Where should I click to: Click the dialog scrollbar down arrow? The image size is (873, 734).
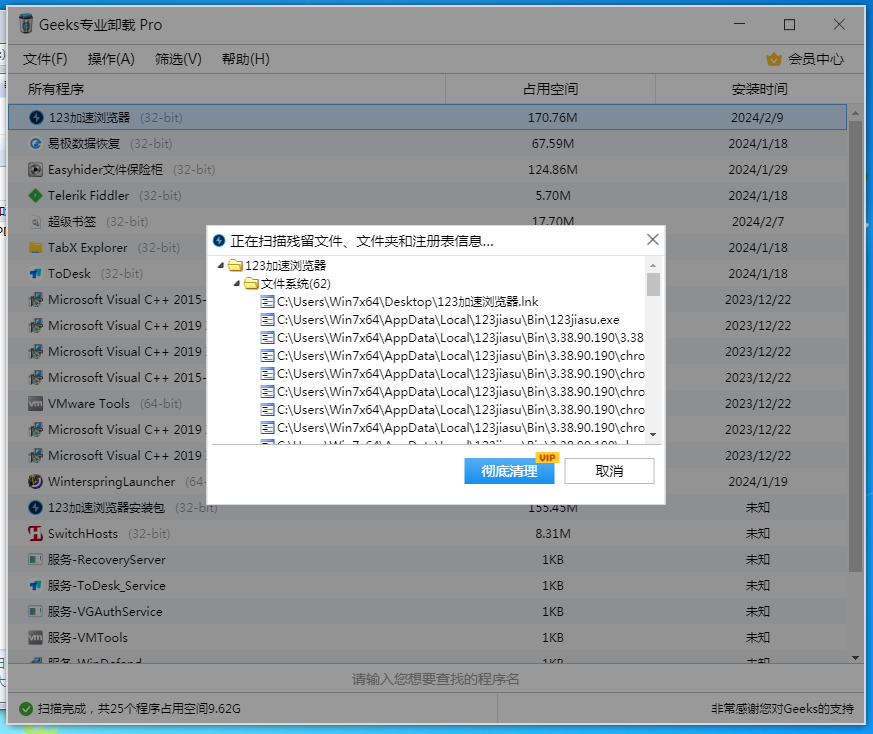(x=653, y=434)
